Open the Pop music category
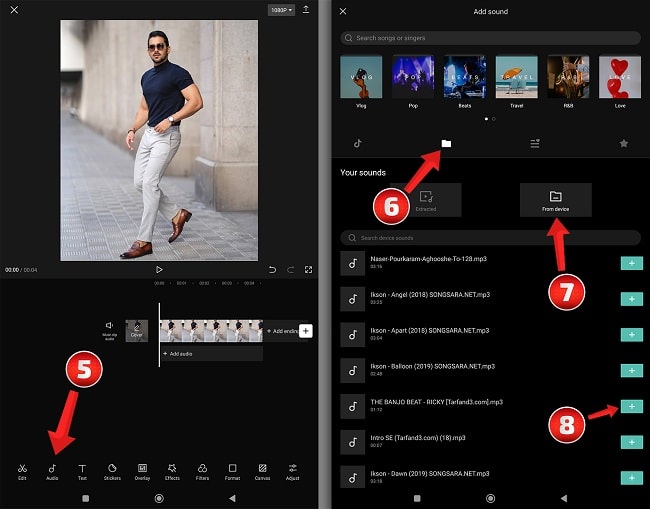This screenshot has width=650, height=509. 413,82
